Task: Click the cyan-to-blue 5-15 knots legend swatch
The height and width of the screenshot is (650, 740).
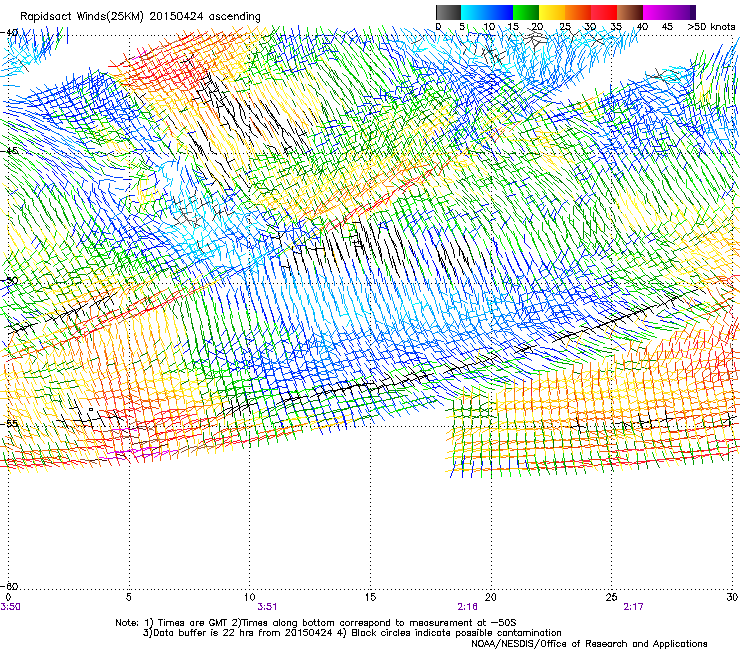Action: (x=487, y=12)
